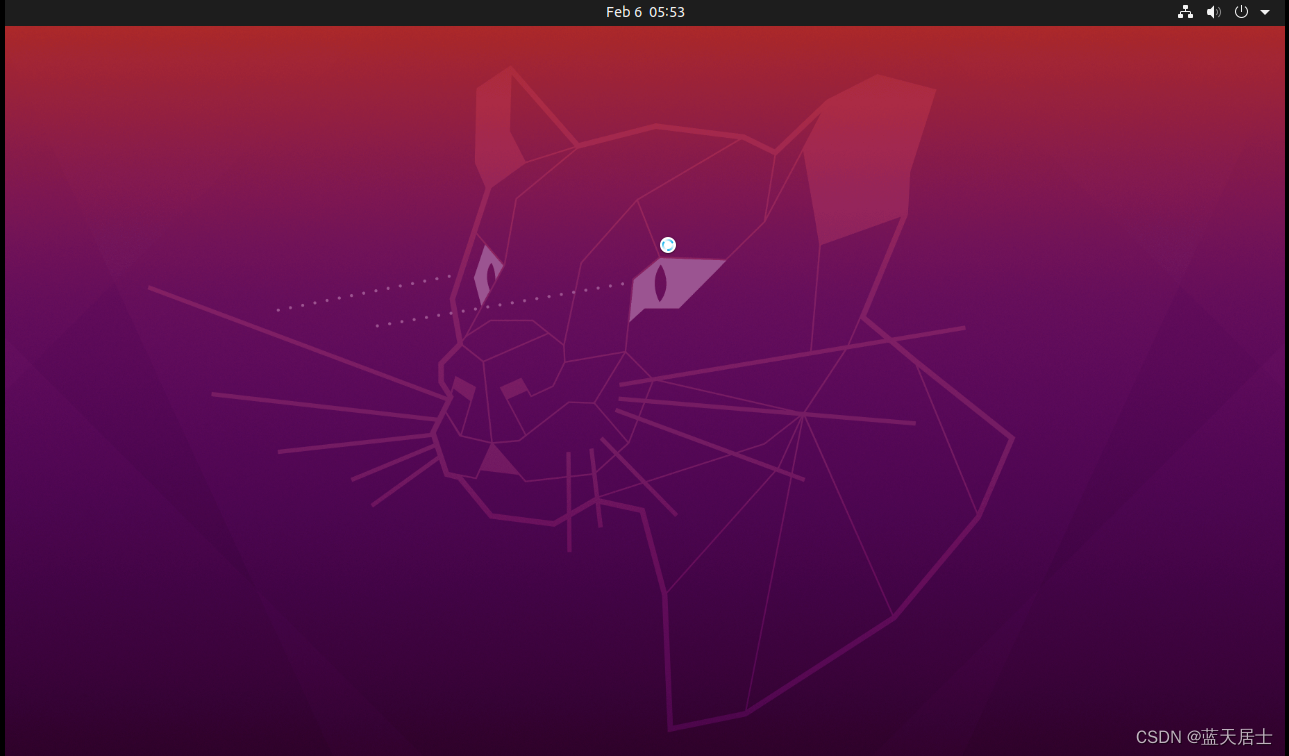This screenshot has height=756, width=1289.
Task: Click the wired network status icon
Action: click(x=1185, y=12)
